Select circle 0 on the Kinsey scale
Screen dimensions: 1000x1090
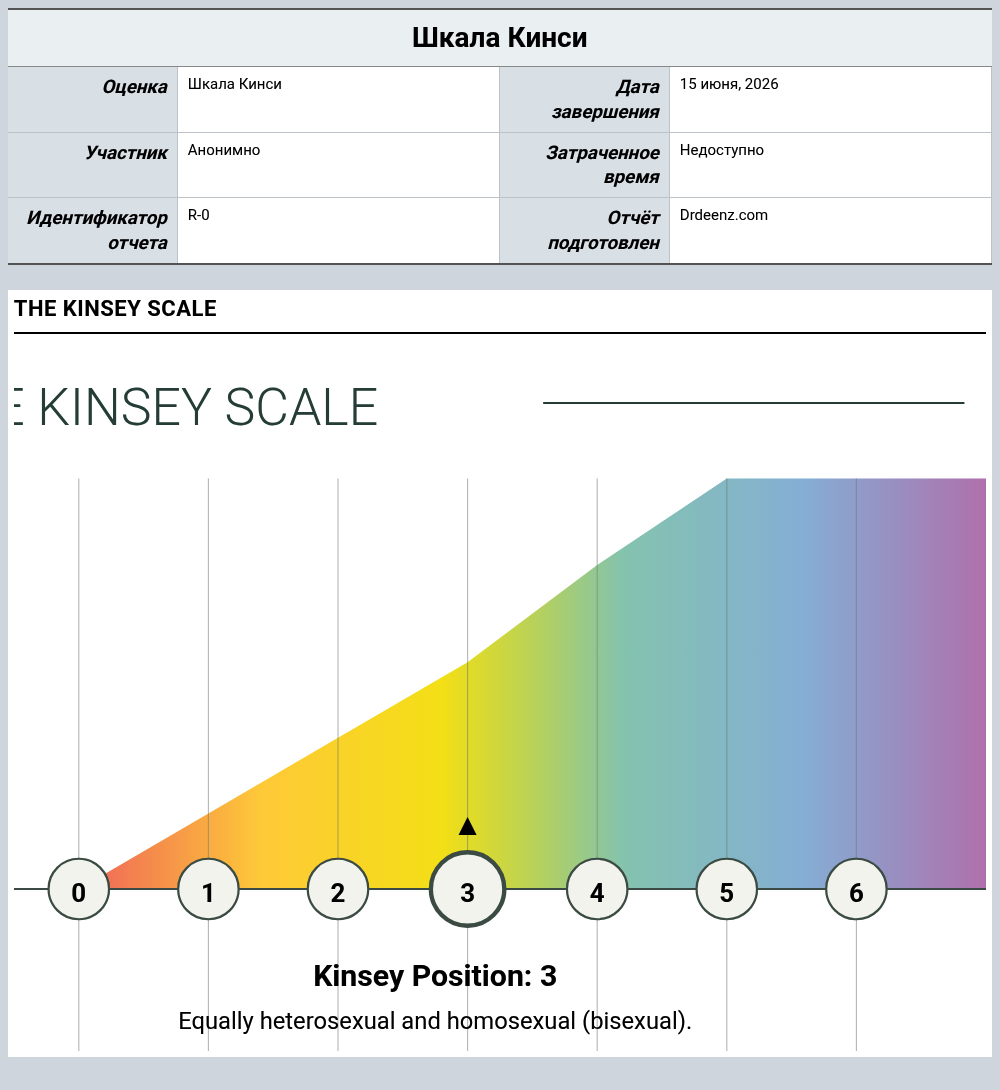(79, 889)
